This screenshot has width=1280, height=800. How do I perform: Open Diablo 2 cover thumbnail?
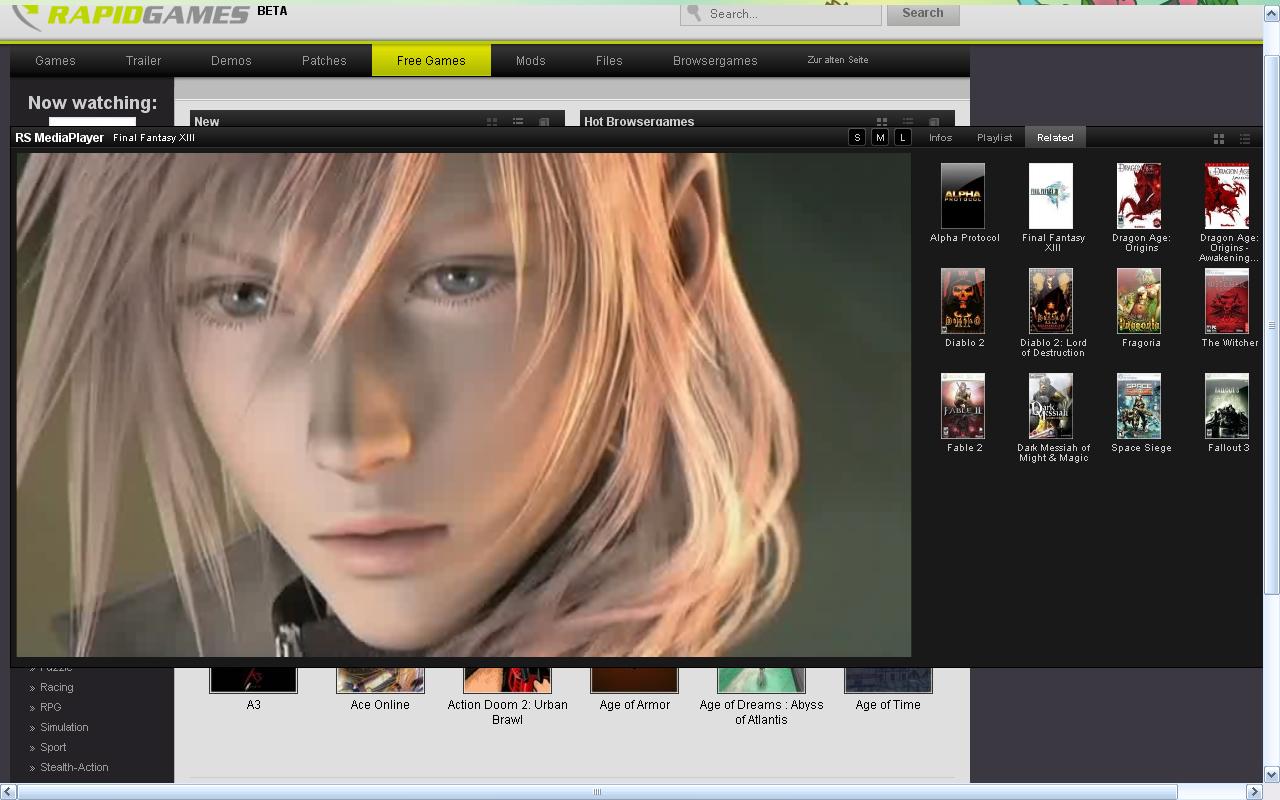pyautogui.click(x=963, y=301)
